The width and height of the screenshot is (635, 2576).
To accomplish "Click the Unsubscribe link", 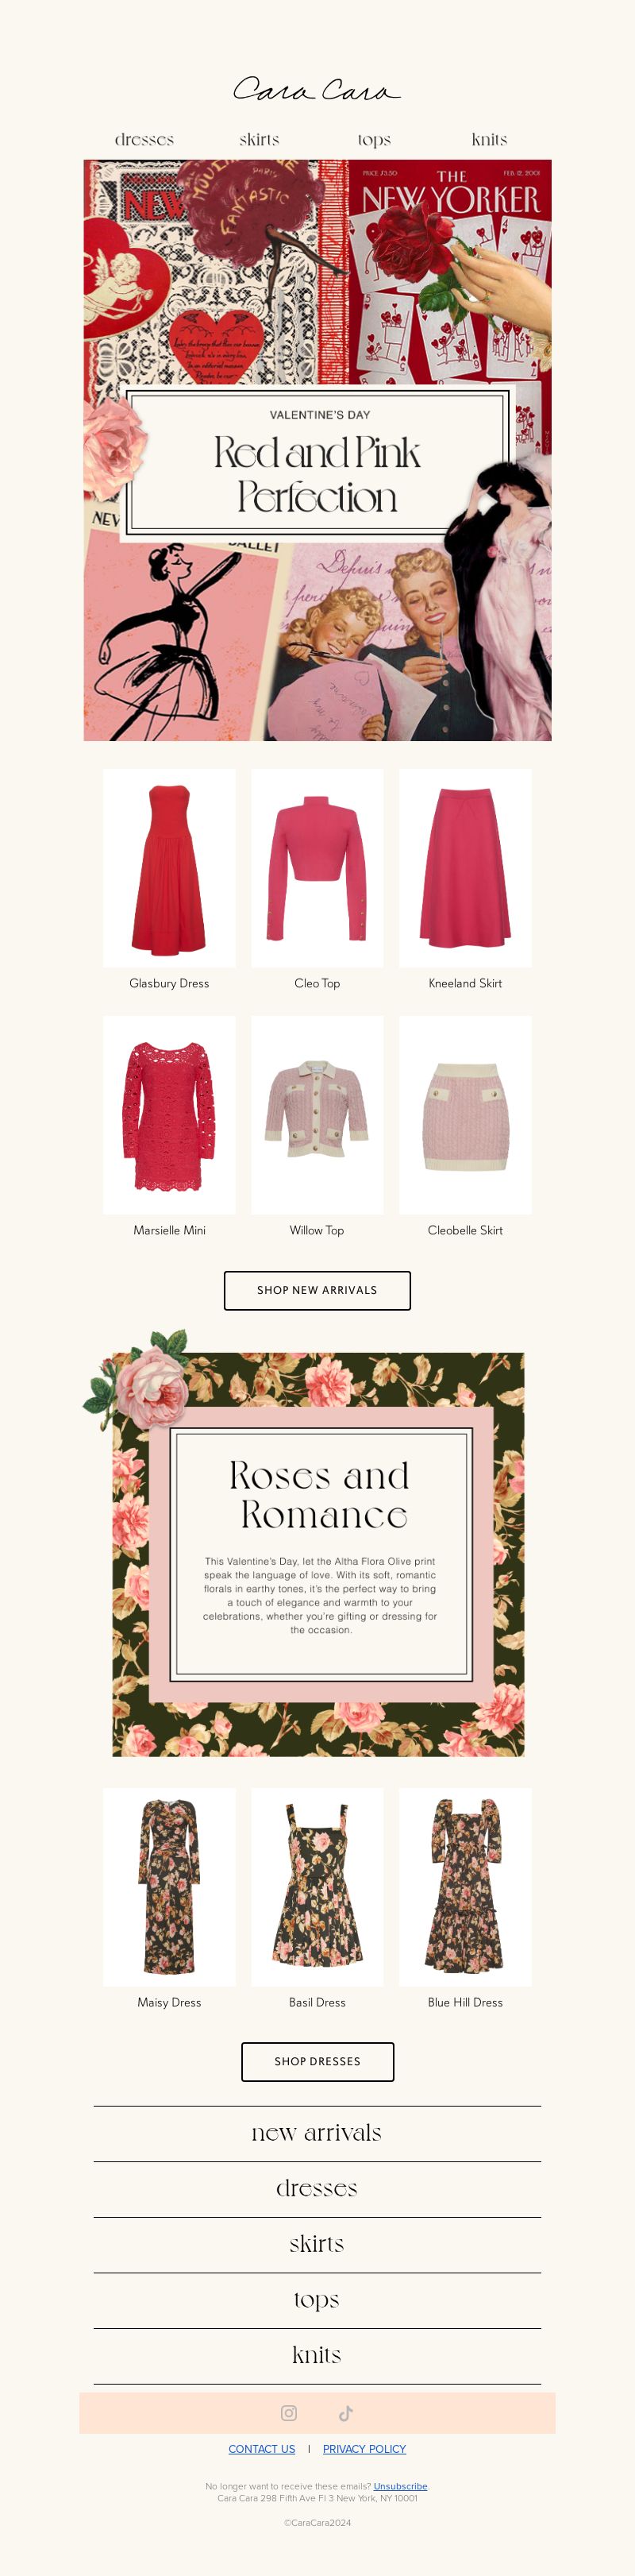I will tap(400, 2486).
